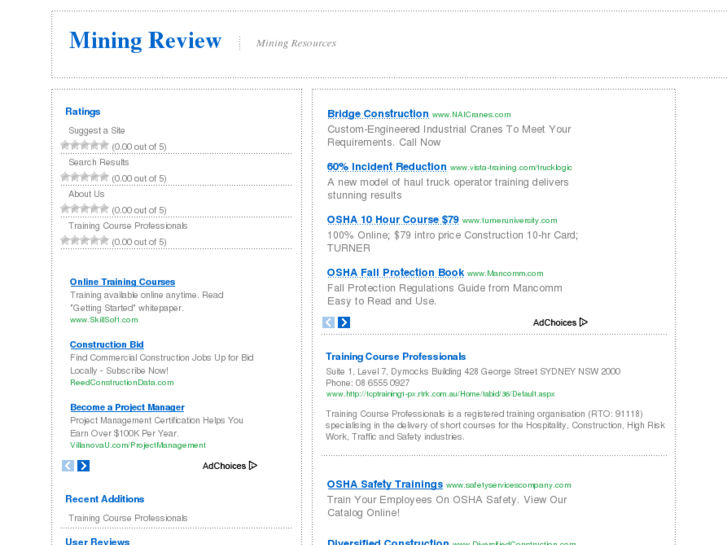The width and height of the screenshot is (727, 545).
Task: Visit www.safetyservicescompany.com ad URL
Action: 509,485
